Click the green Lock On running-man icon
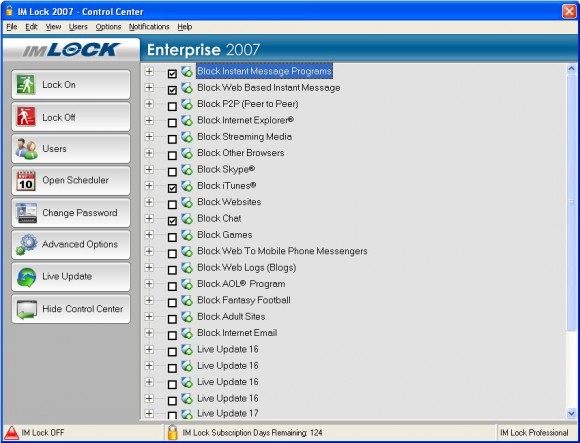Screen dimensions: 580x443 click(x=26, y=85)
